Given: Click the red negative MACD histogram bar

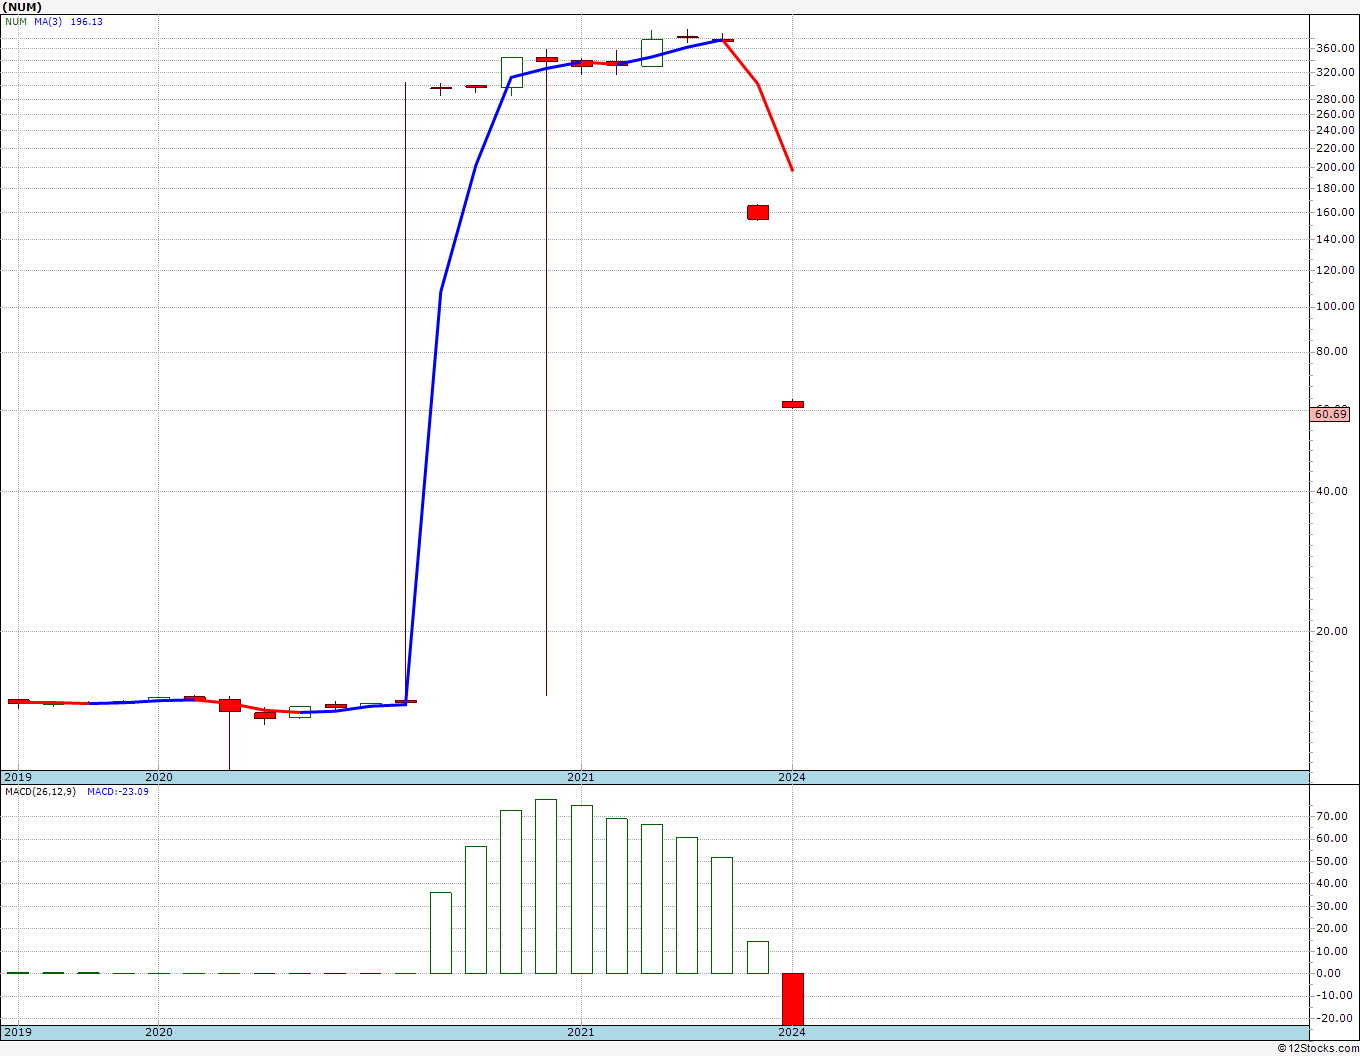Looking at the screenshot, I should tap(793, 999).
